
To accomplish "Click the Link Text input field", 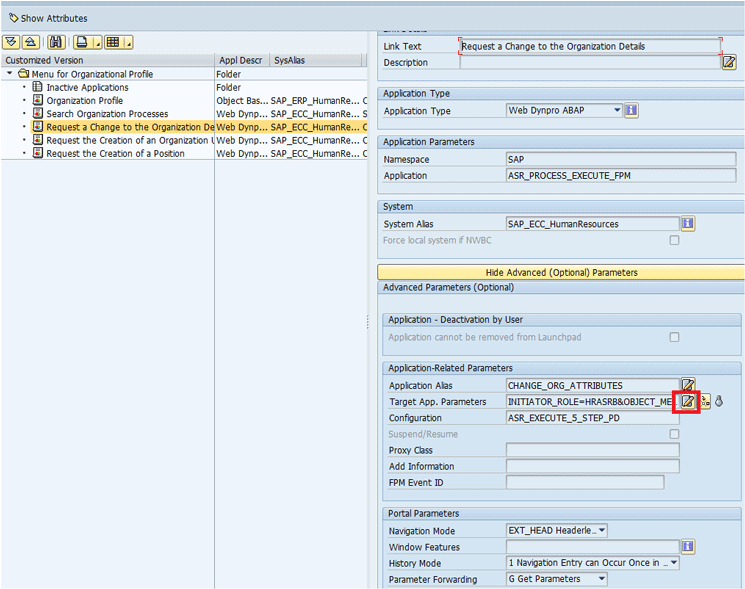I will click(590, 46).
